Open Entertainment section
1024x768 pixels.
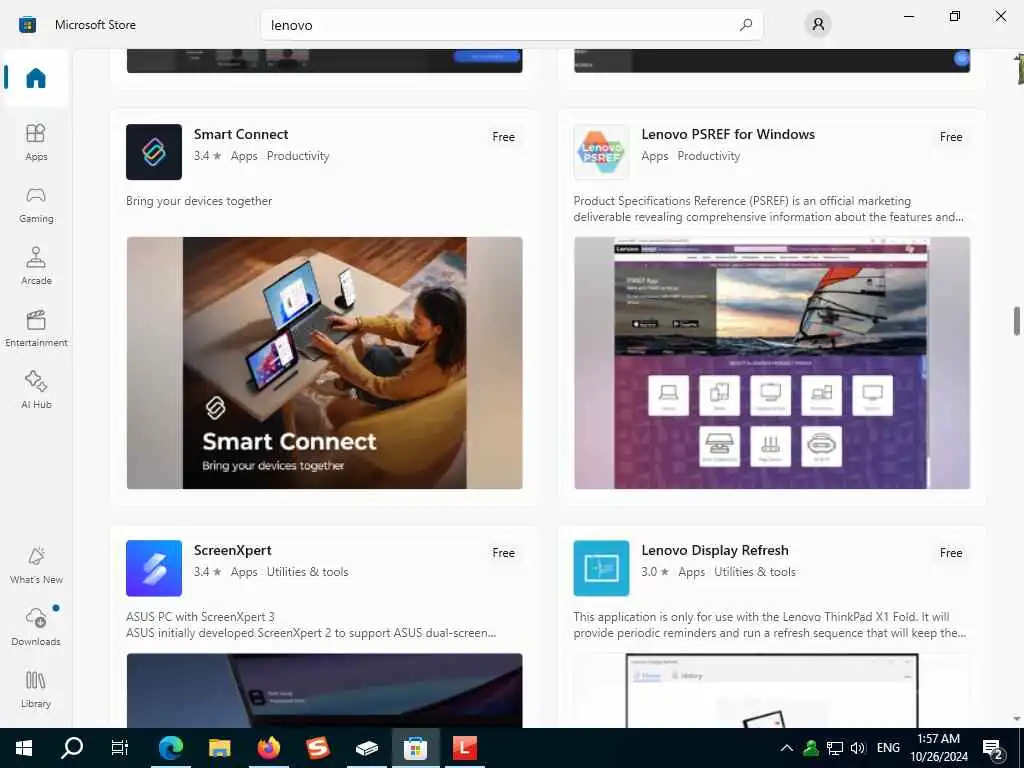[x=36, y=328]
